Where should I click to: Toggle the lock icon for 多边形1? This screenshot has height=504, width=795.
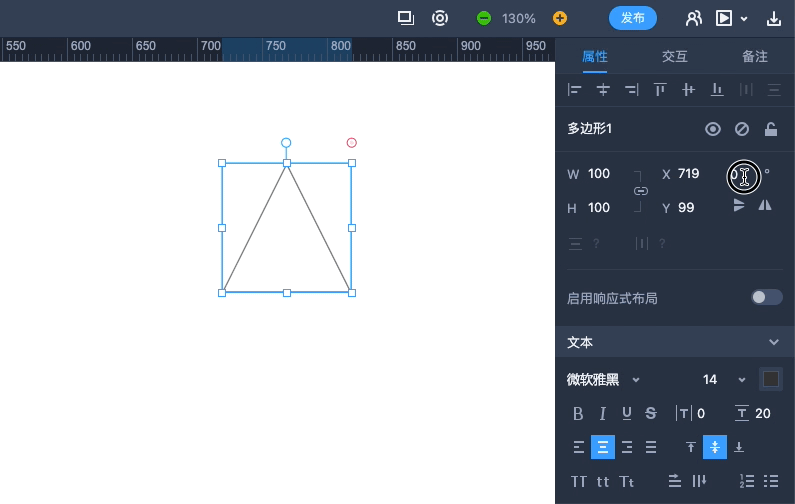click(771, 129)
